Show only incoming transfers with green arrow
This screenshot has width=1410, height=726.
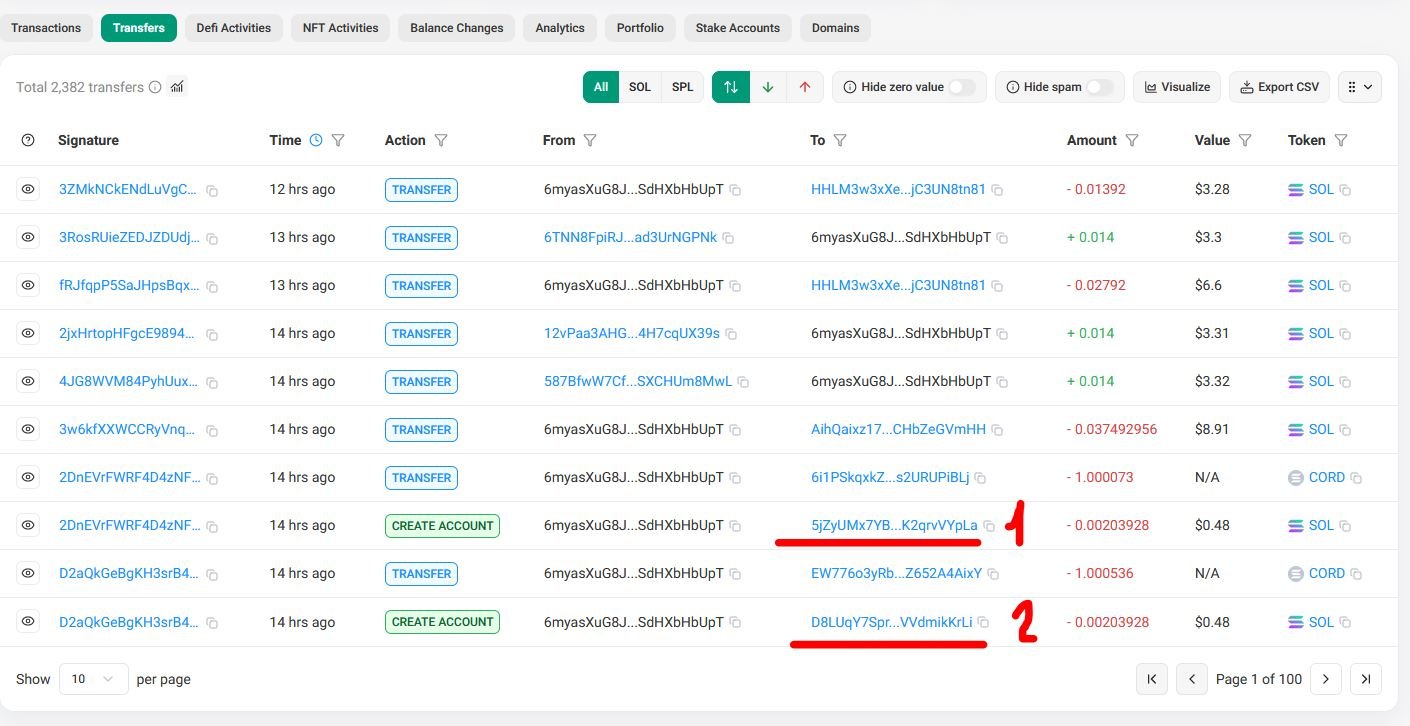point(768,87)
